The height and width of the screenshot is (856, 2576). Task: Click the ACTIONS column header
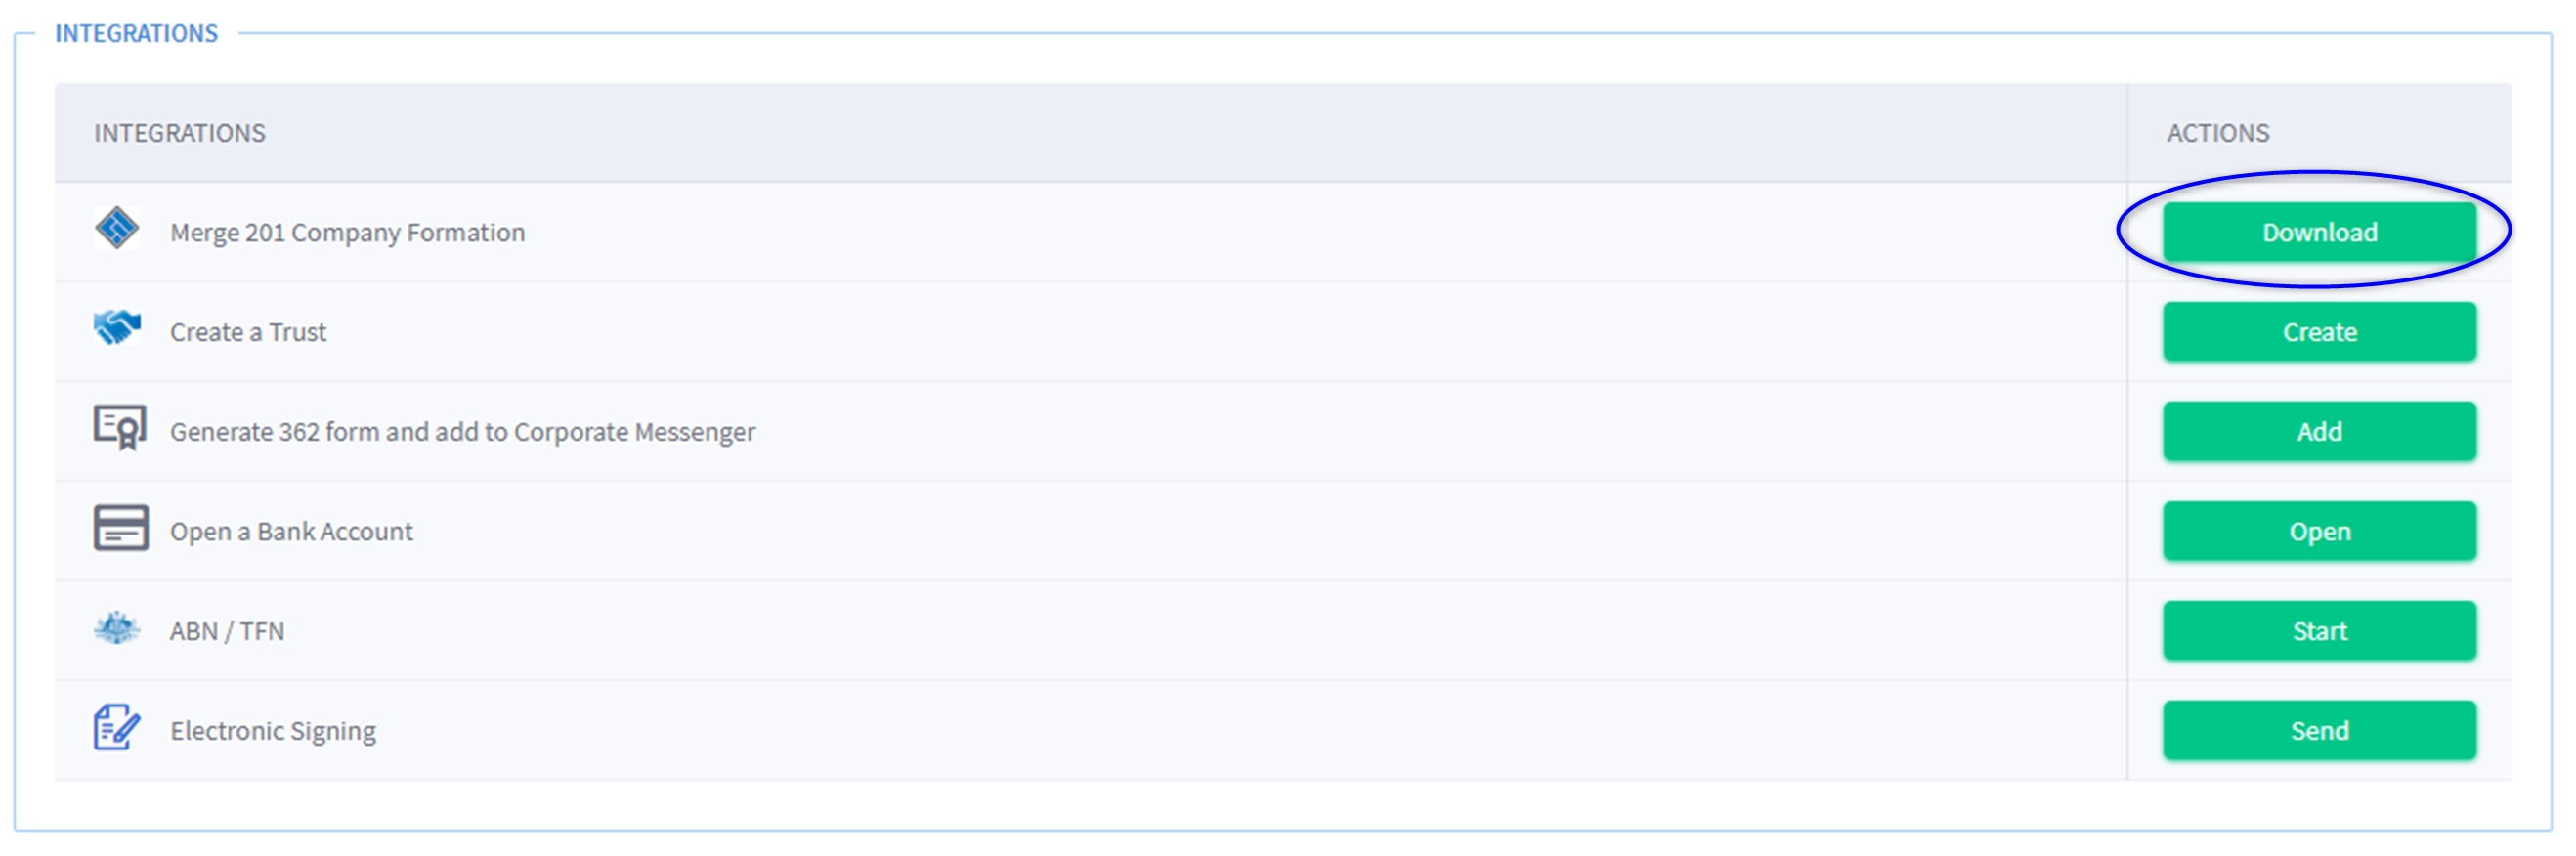click(2218, 133)
